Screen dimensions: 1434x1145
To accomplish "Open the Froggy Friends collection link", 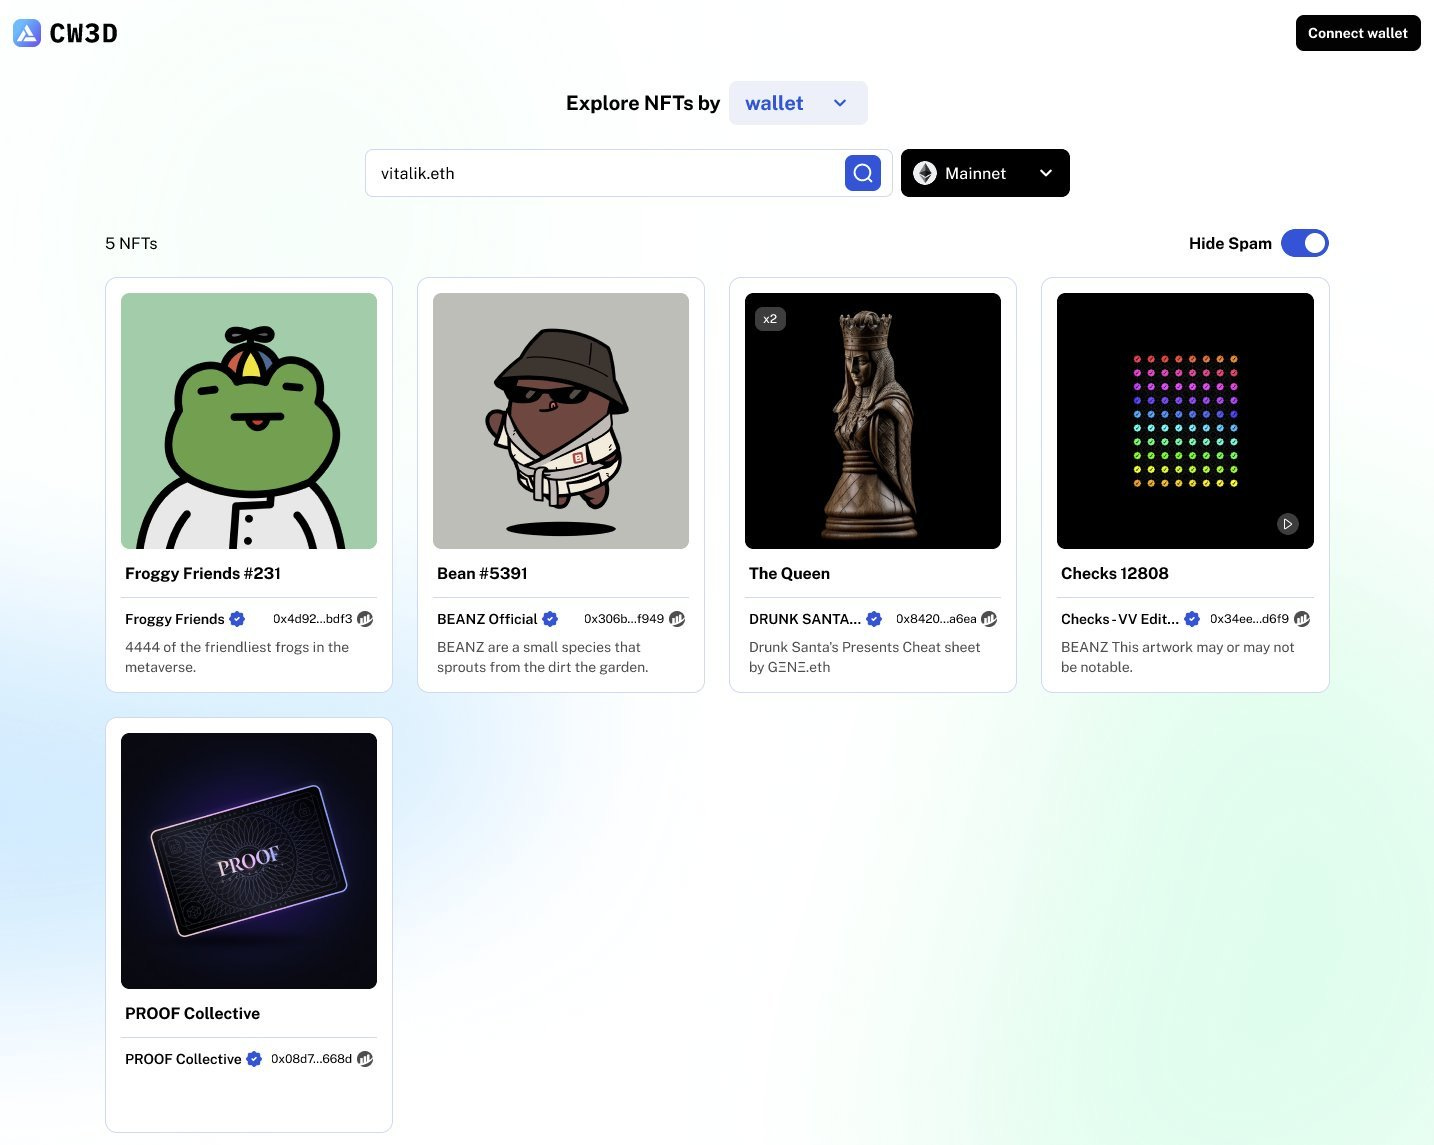I will point(175,619).
